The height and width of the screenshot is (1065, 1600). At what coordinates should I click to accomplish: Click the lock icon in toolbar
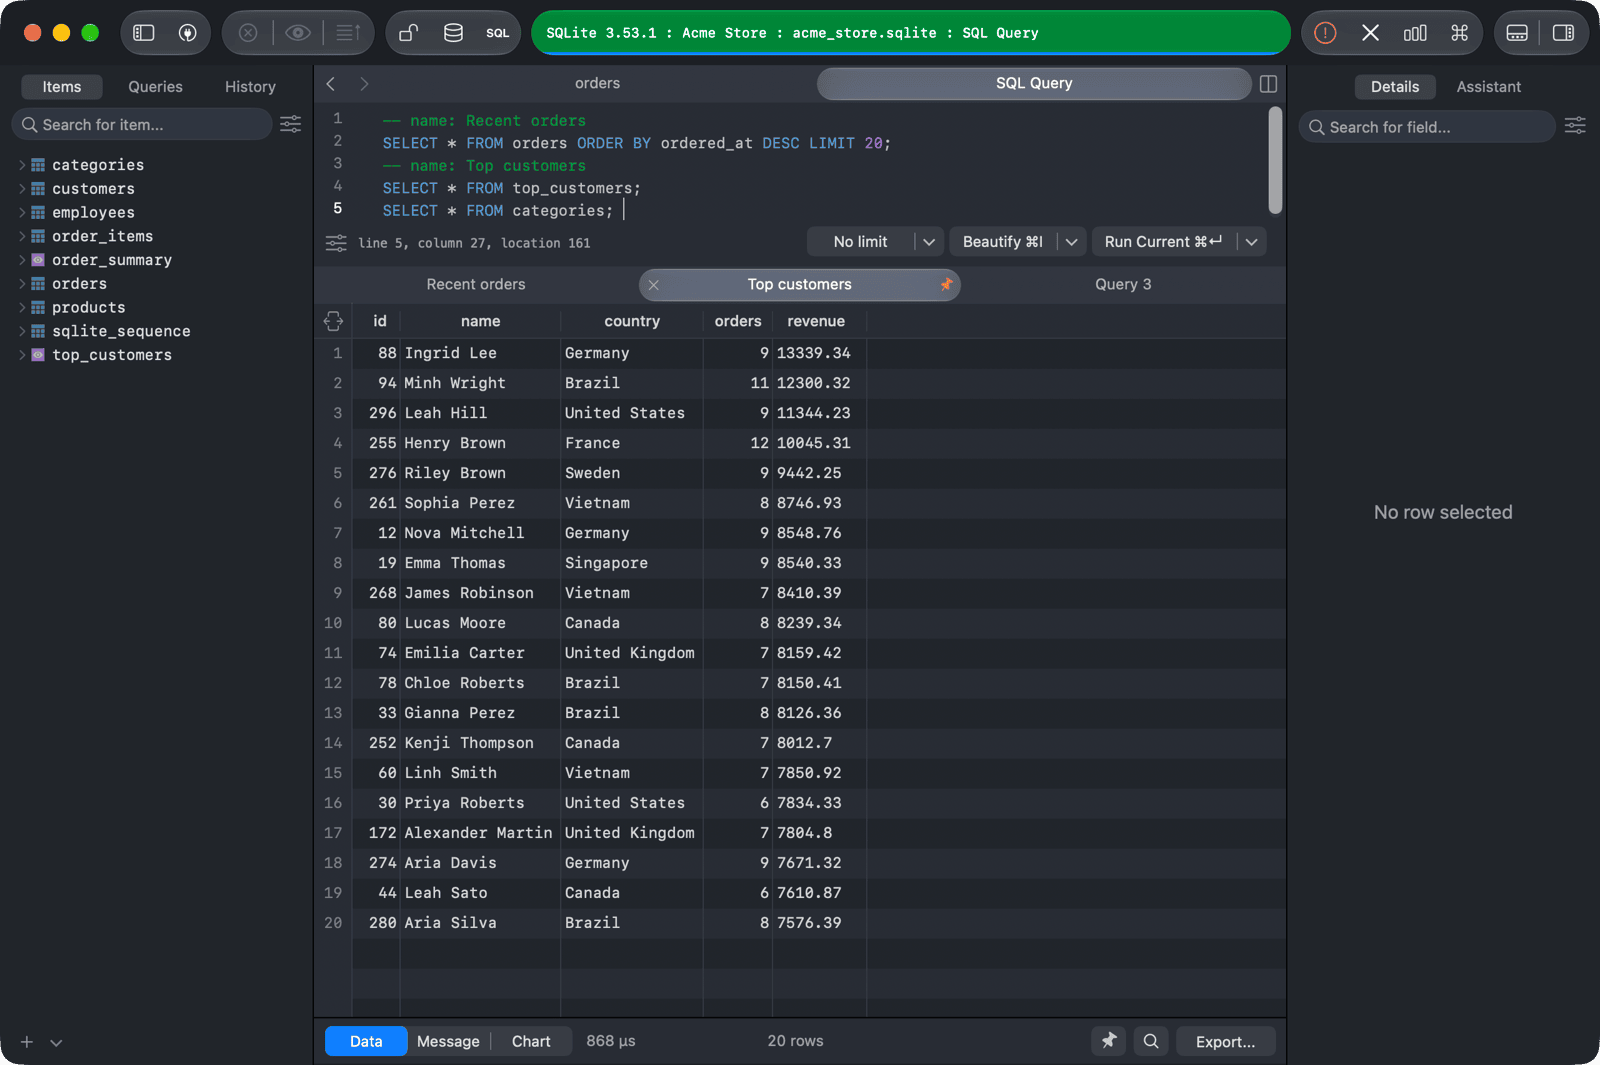point(408,33)
